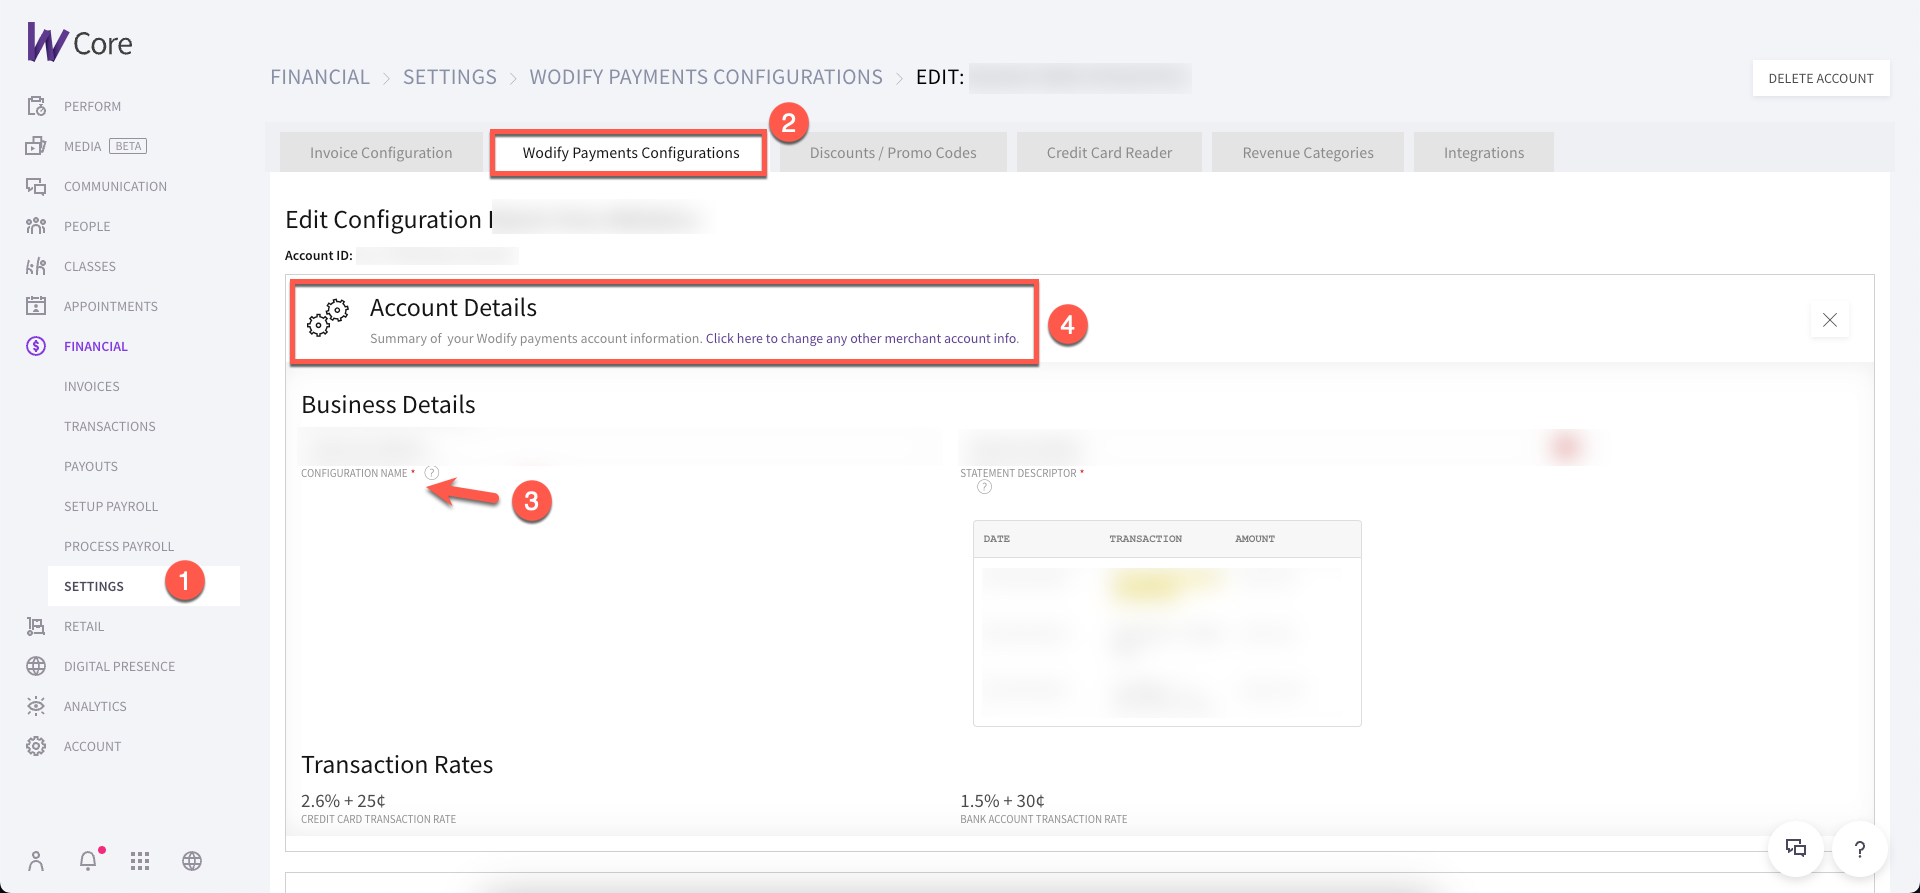Click the Configuration Name help icon
The width and height of the screenshot is (1920, 893).
pyautogui.click(x=432, y=473)
